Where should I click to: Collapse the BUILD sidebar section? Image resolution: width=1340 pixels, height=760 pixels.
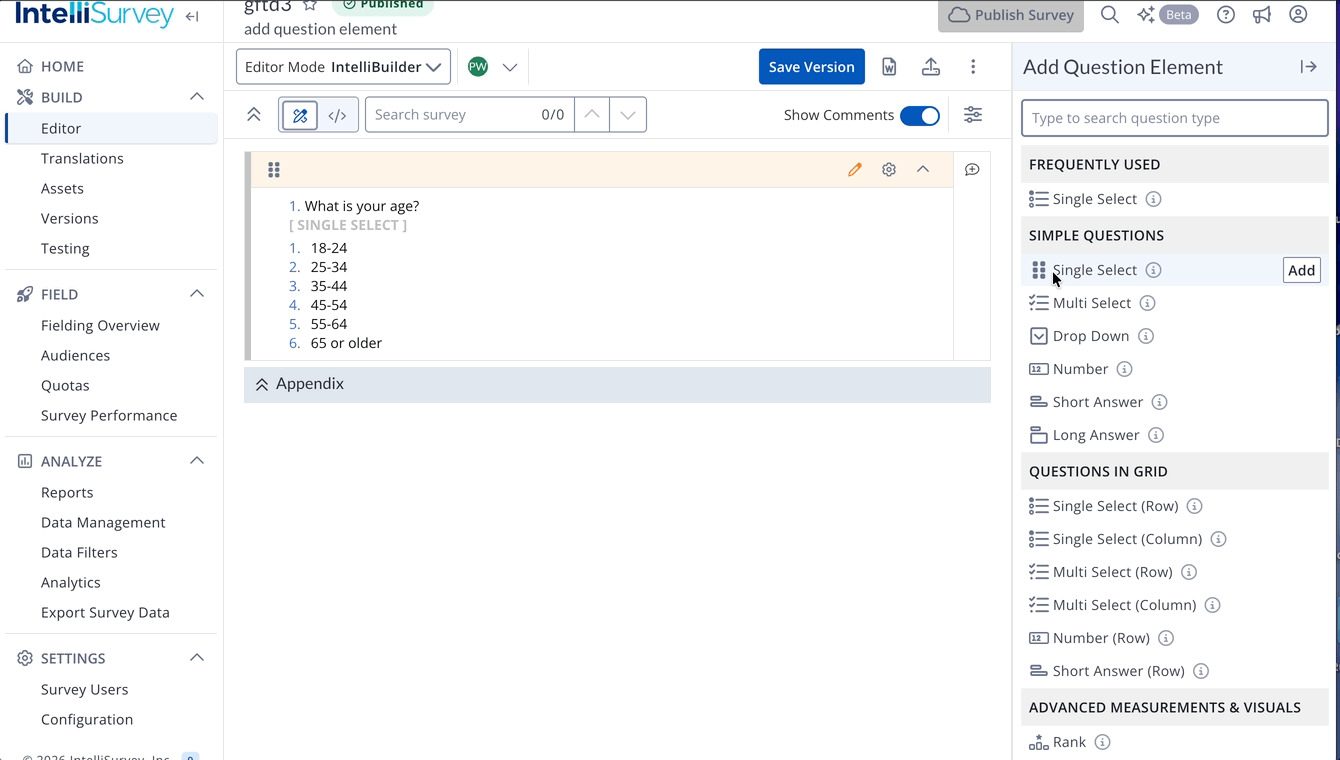pyautogui.click(x=197, y=97)
